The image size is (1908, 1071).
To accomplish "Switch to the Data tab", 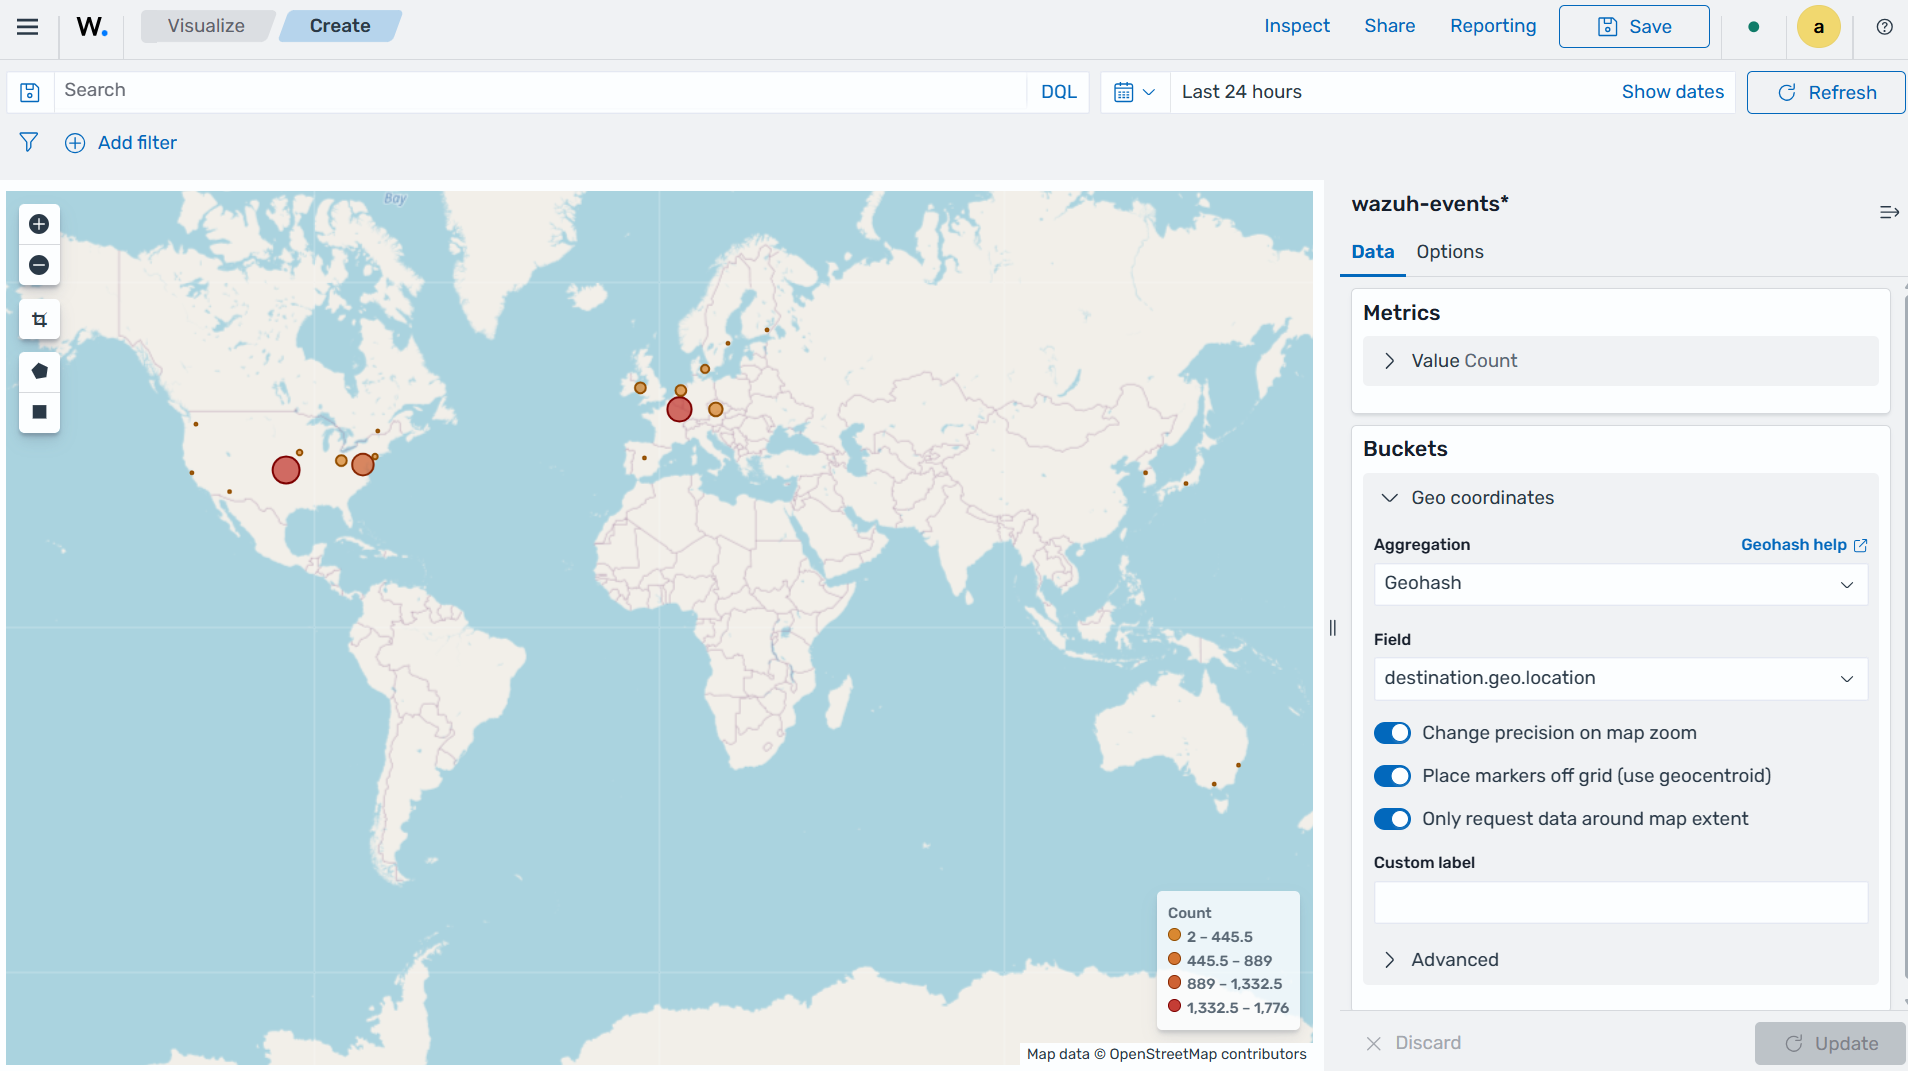I will (x=1372, y=252).
